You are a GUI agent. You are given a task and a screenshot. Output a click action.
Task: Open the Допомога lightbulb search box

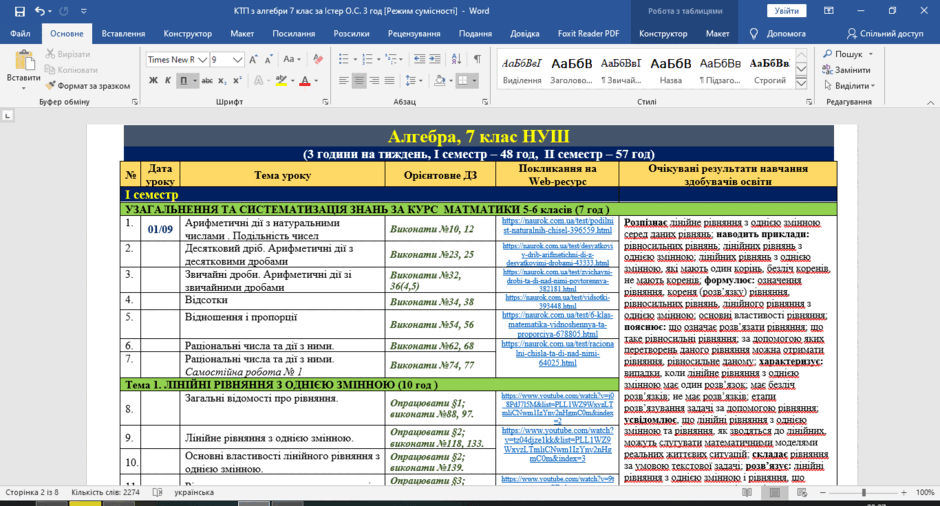[778, 34]
